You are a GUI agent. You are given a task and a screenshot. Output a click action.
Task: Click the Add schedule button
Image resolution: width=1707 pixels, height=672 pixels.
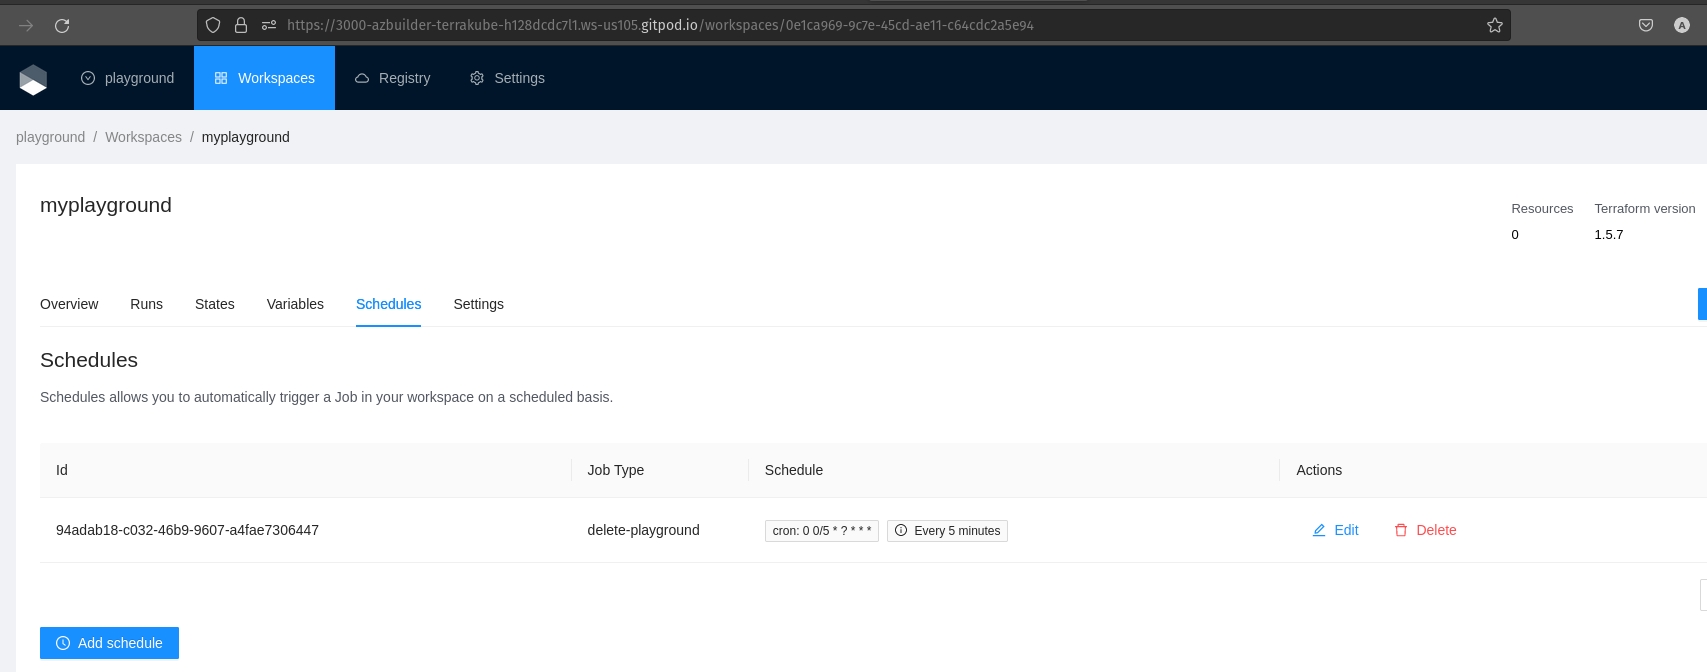110,643
